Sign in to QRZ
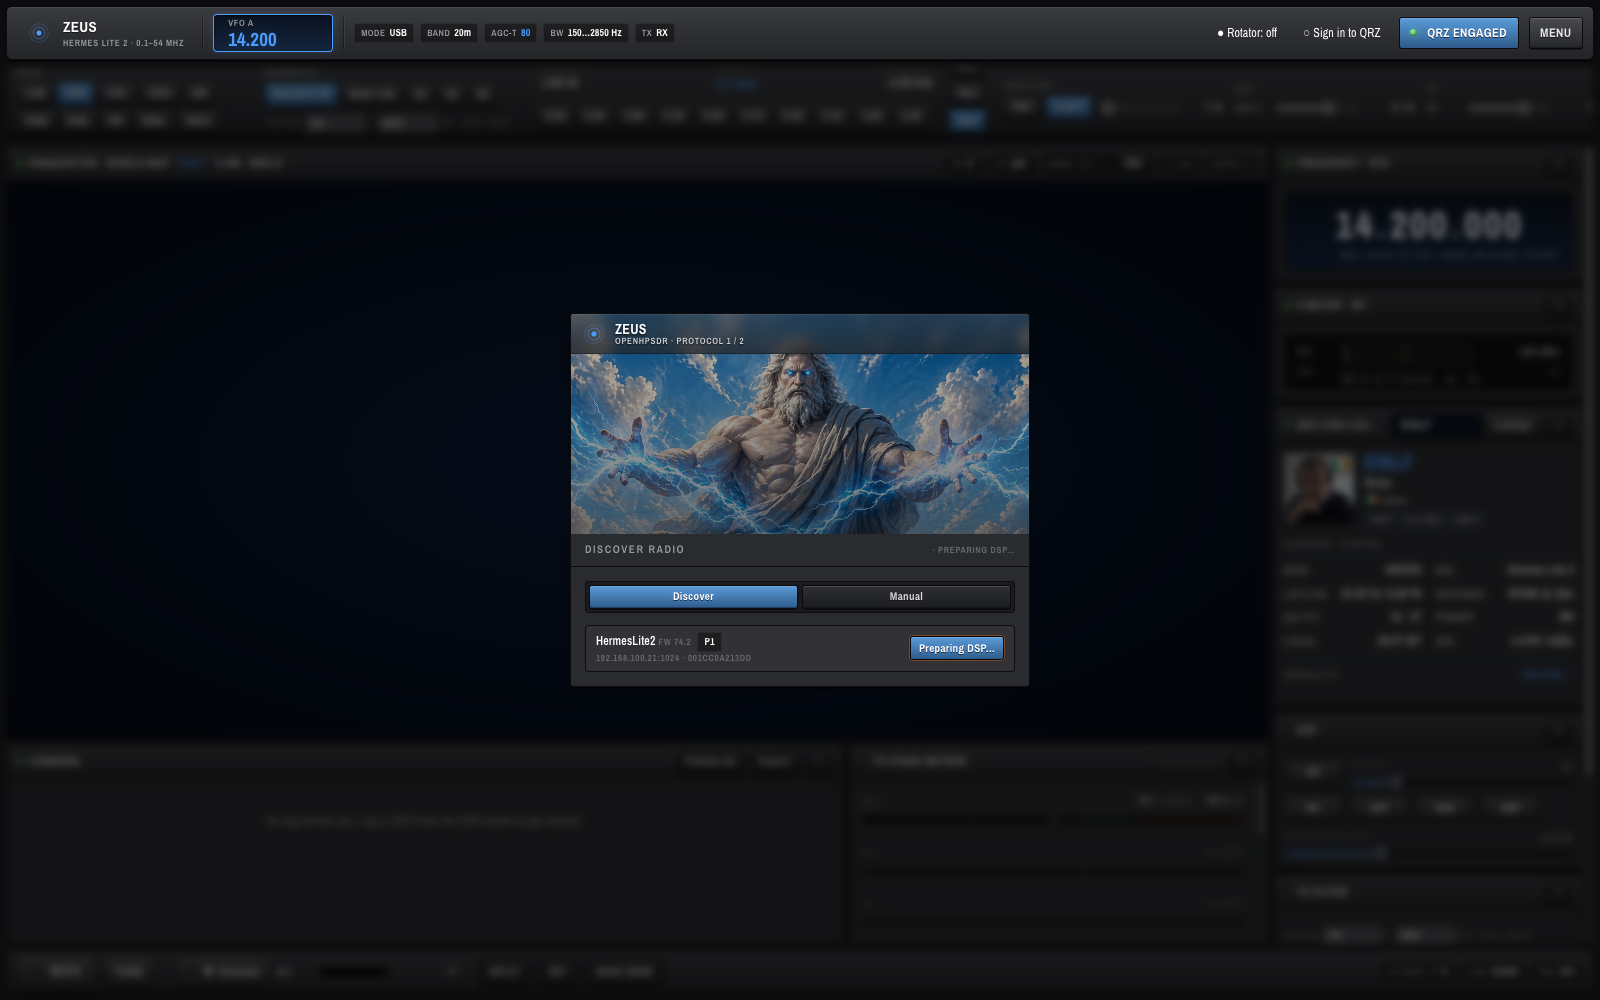This screenshot has width=1600, height=1000. [x=1342, y=33]
